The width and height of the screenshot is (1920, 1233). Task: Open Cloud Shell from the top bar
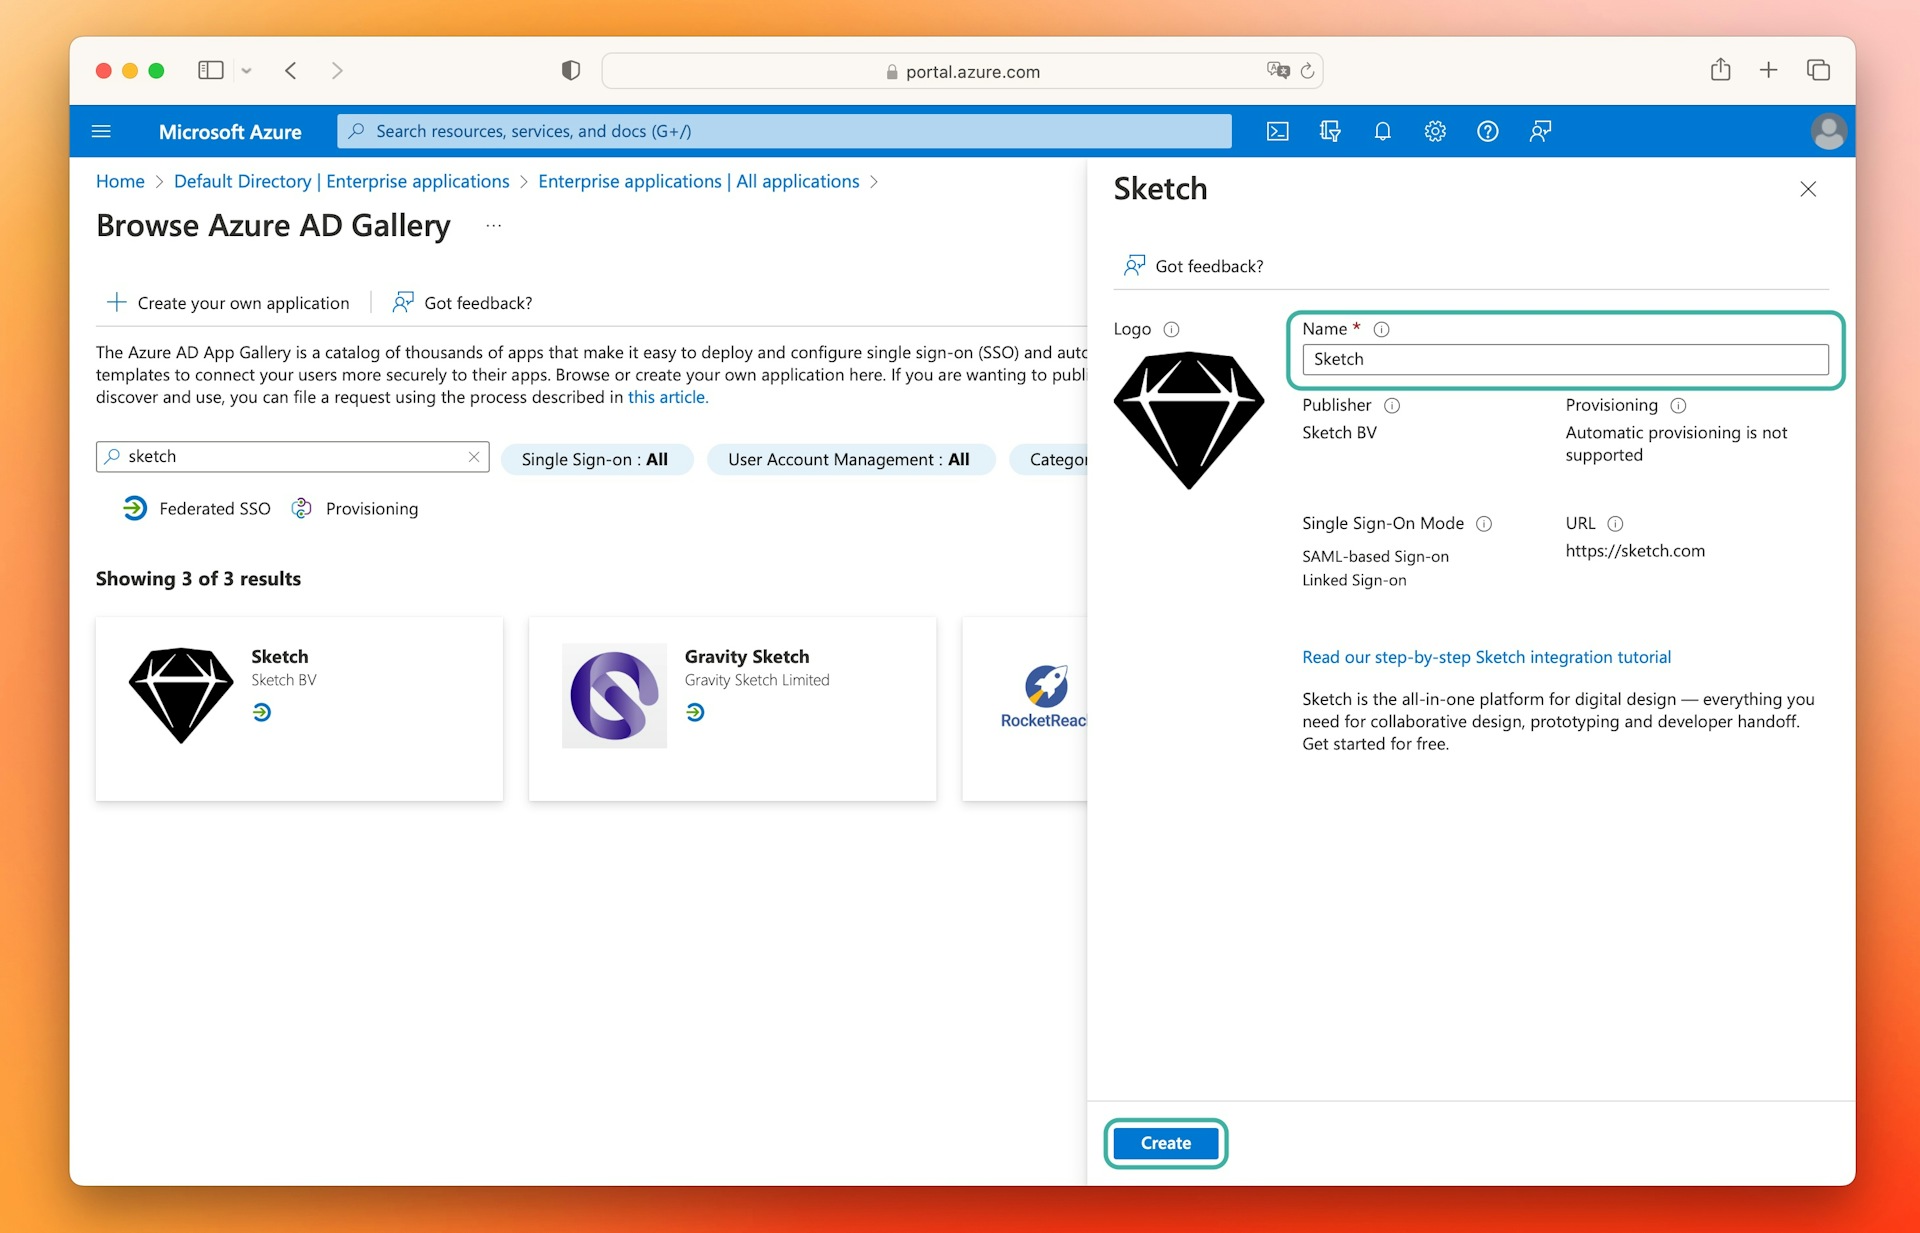[1277, 131]
